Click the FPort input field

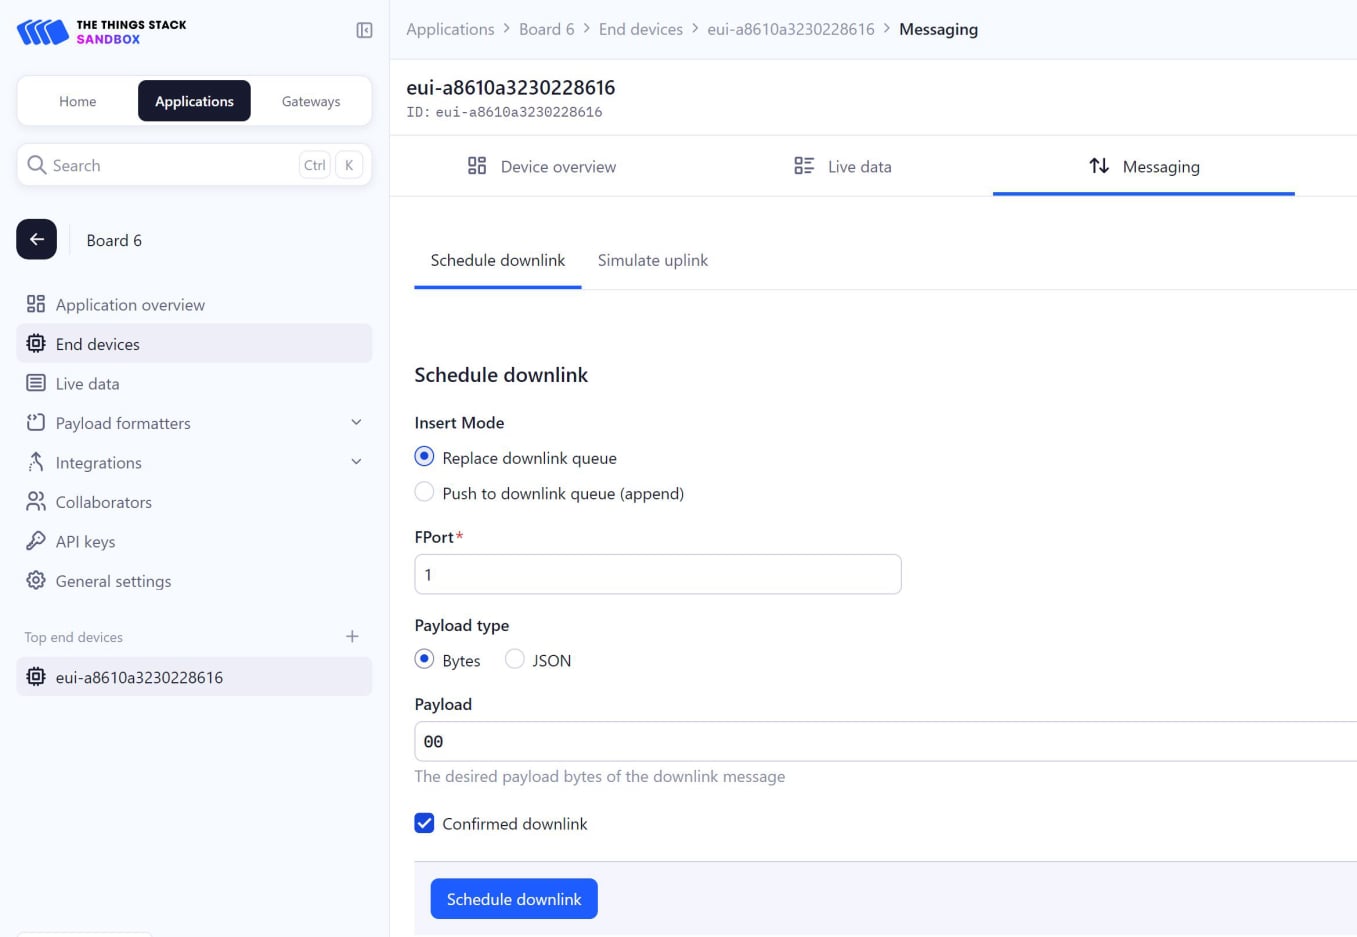click(657, 575)
